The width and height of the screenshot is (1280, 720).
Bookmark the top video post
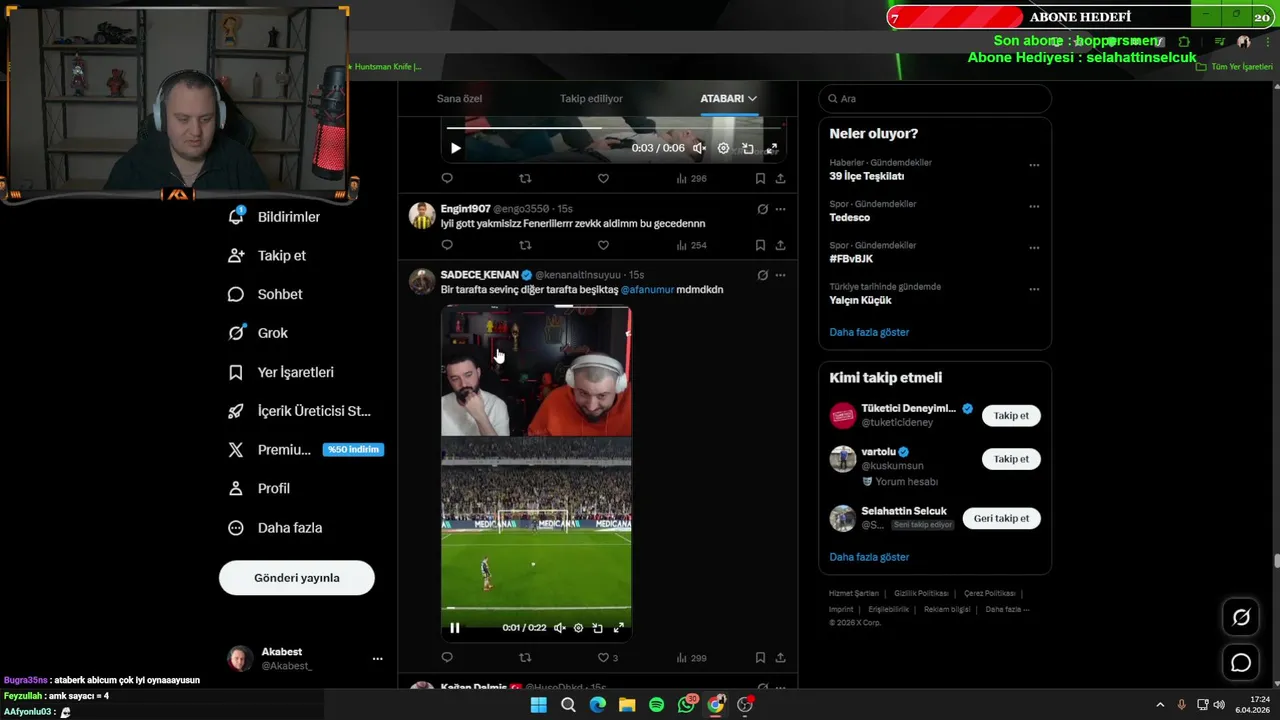760,178
